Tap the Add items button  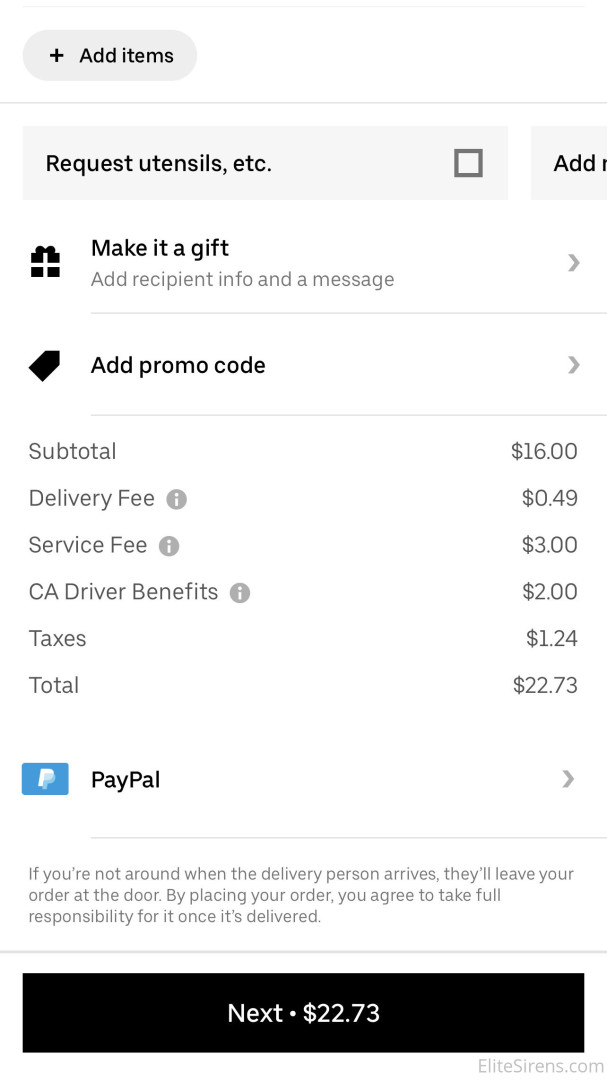(110, 56)
